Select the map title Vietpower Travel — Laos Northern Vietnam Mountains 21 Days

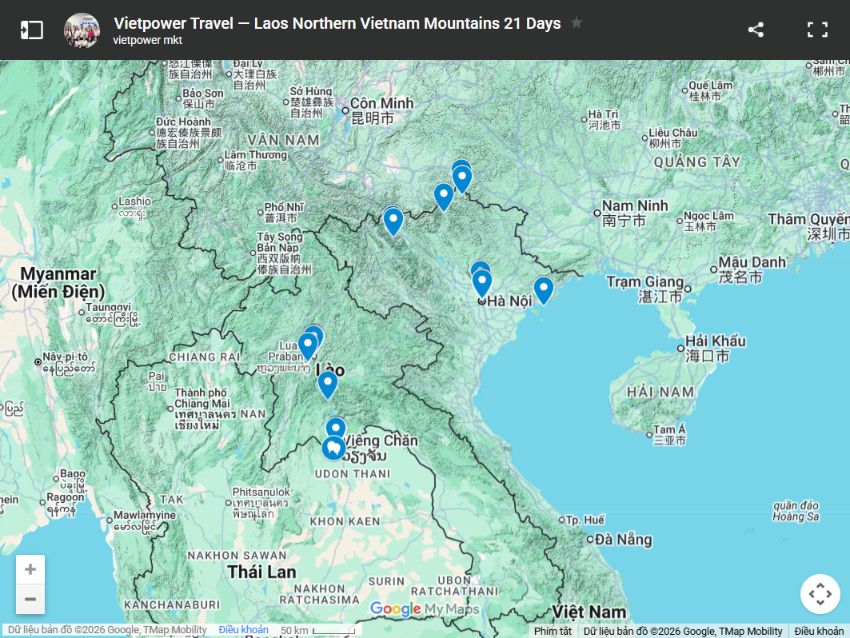pos(337,23)
